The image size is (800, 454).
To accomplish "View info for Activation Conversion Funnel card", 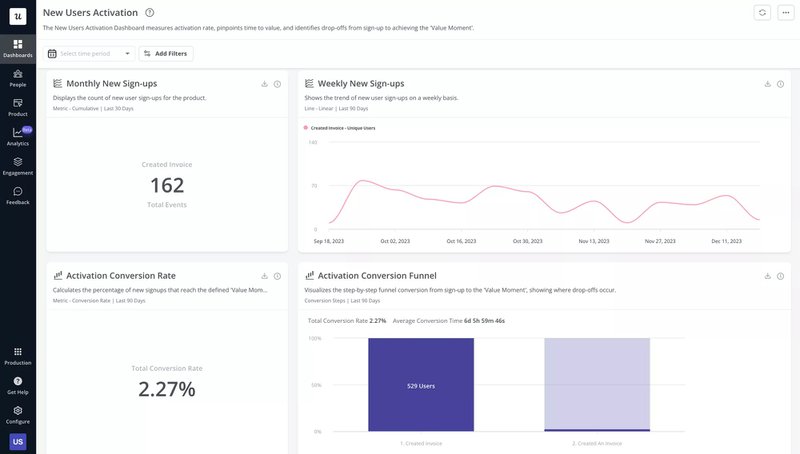I will click(x=780, y=275).
